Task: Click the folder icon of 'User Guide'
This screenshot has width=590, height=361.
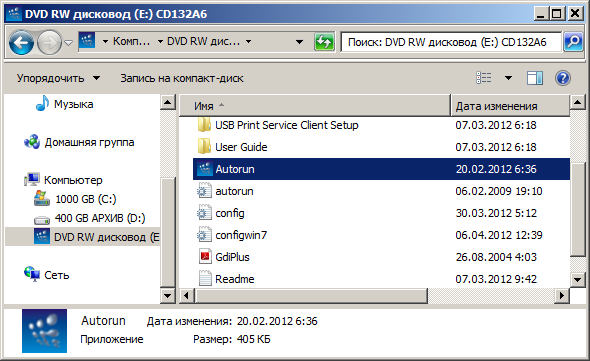Action: (204, 146)
